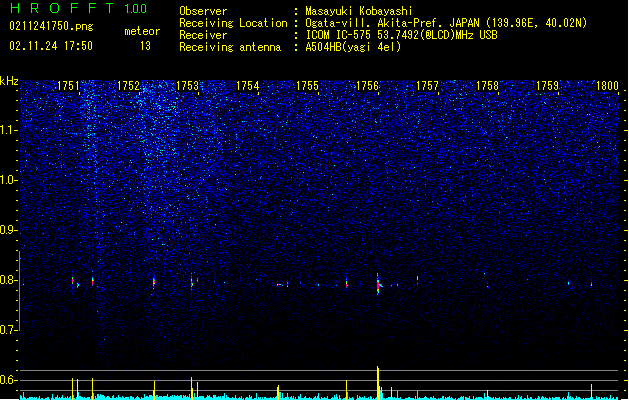Click the 0.9 kHz frequency tick label
The image size is (629, 400).
(9, 230)
